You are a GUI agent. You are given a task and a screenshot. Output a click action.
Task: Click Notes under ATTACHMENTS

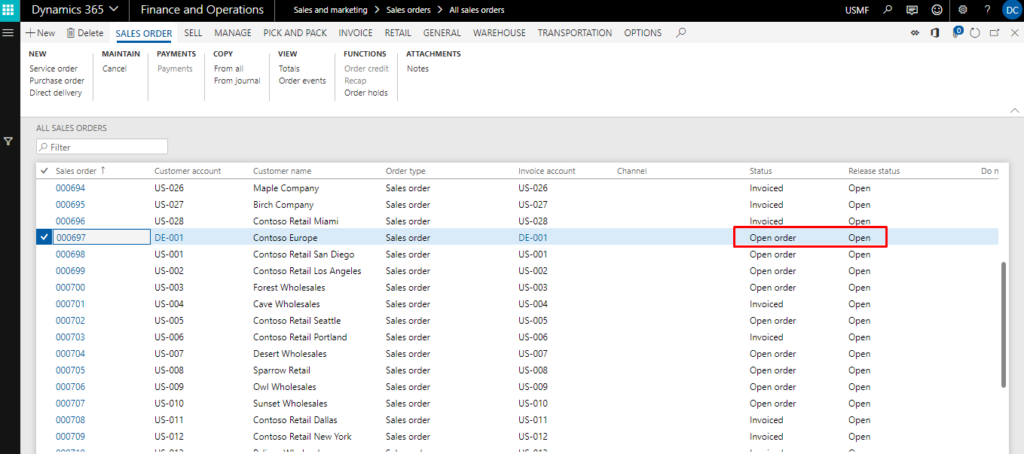[418, 69]
